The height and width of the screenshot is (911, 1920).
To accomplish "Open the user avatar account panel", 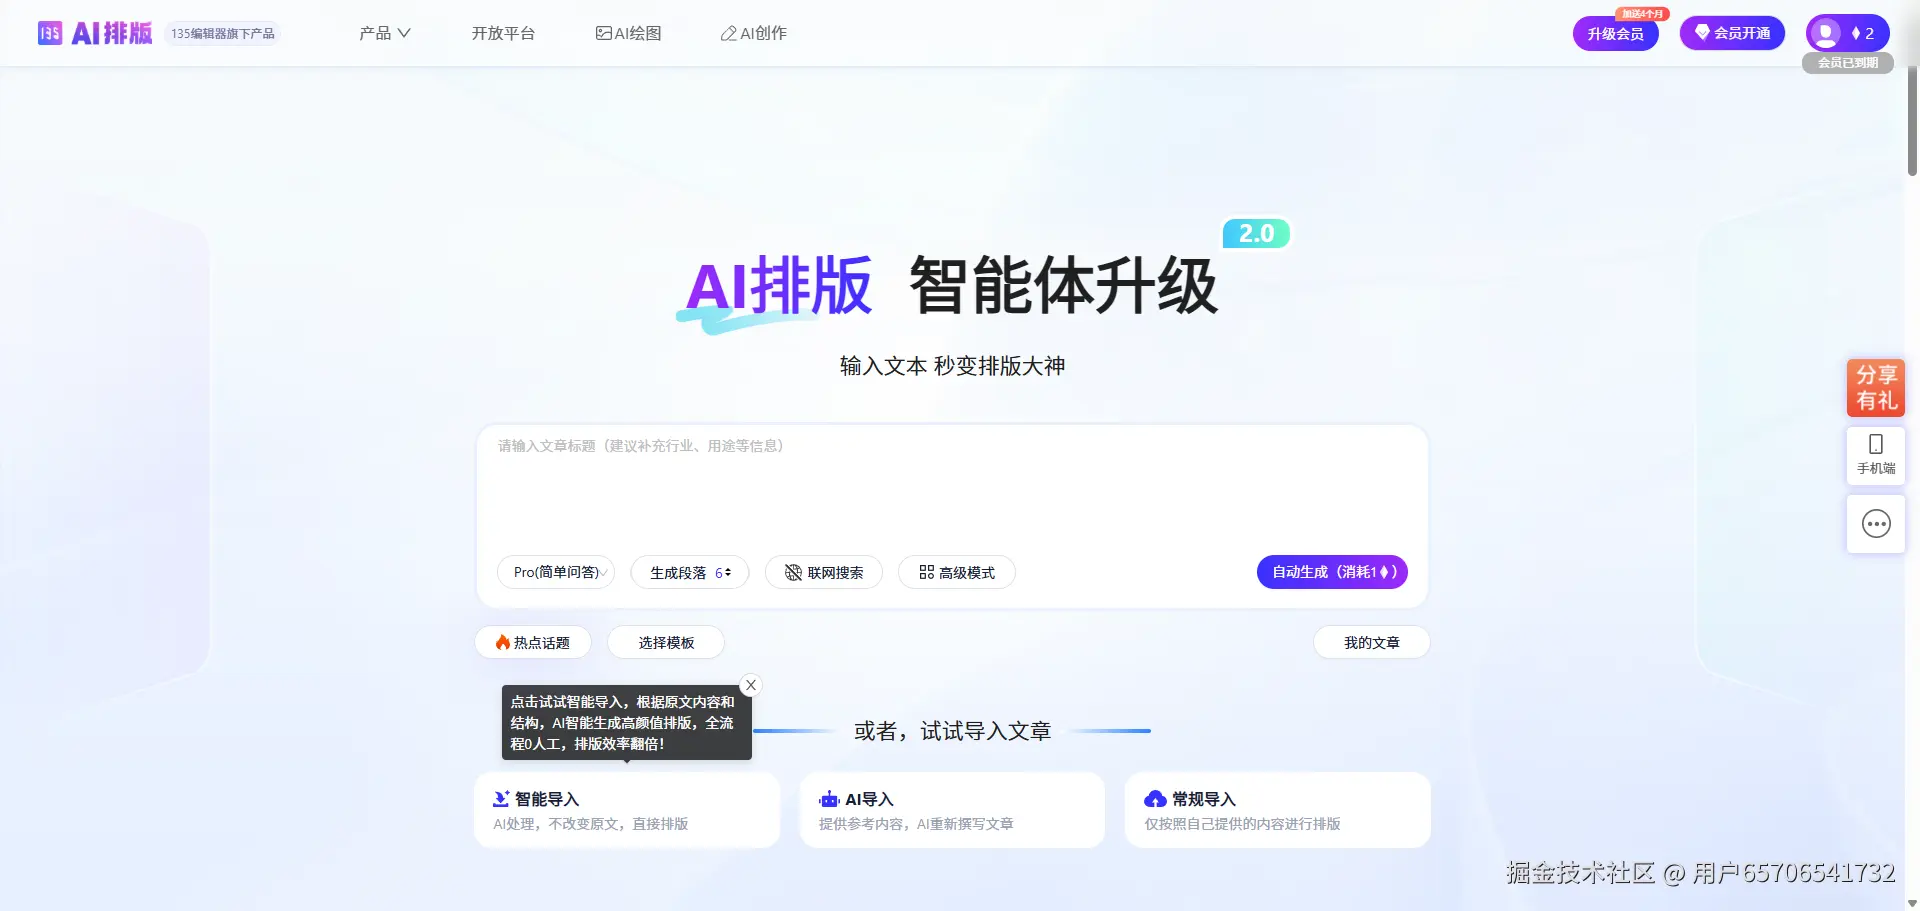I will pos(1827,32).
